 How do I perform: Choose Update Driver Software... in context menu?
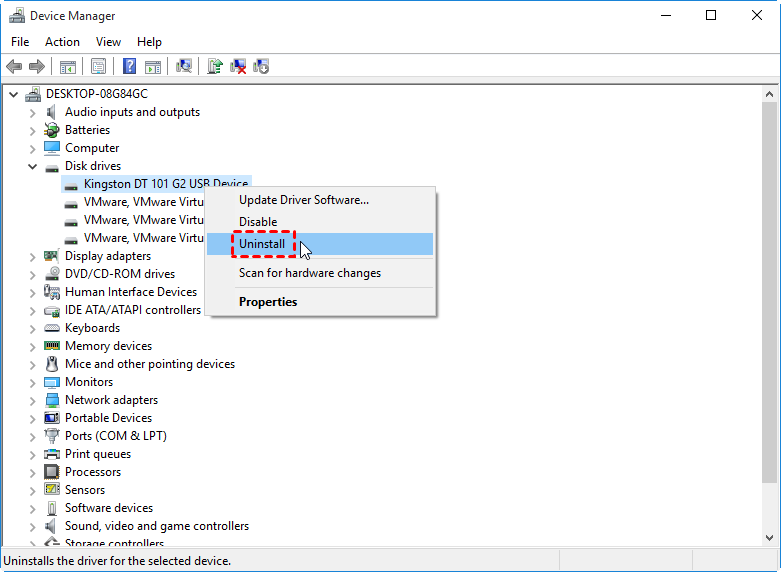pos(320,200)
